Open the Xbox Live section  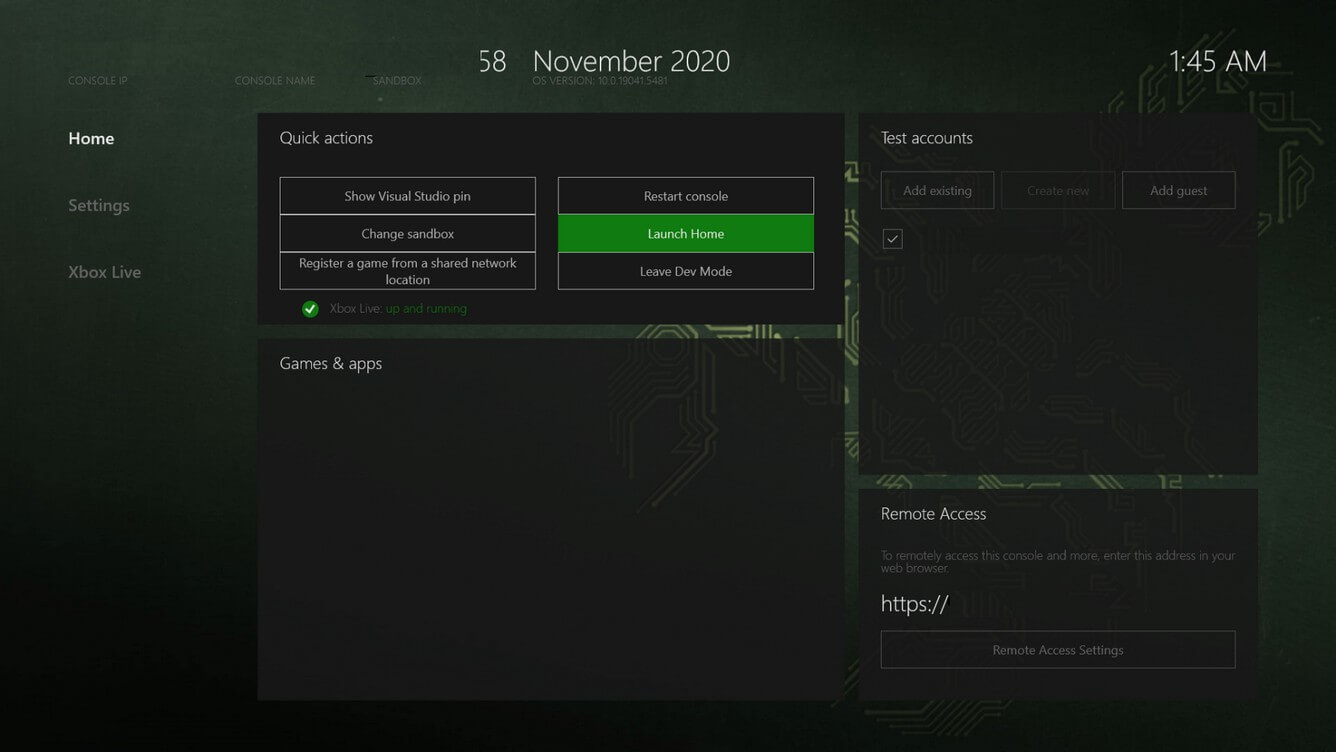click(104, 272)
